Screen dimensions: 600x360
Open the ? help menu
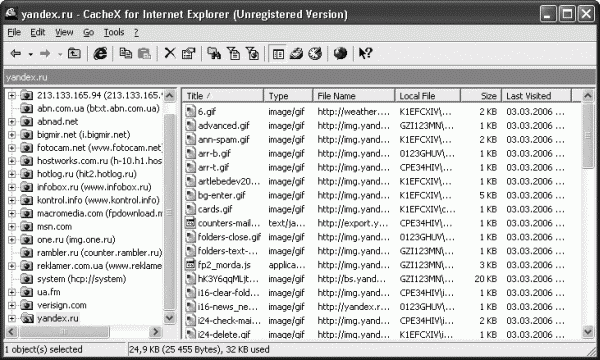[x=136, y=33]
